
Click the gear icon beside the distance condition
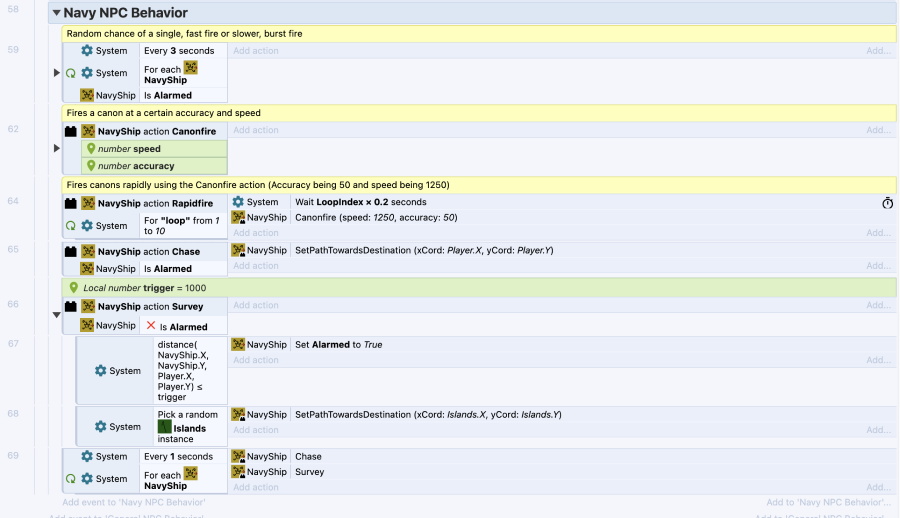pos(100,371)
